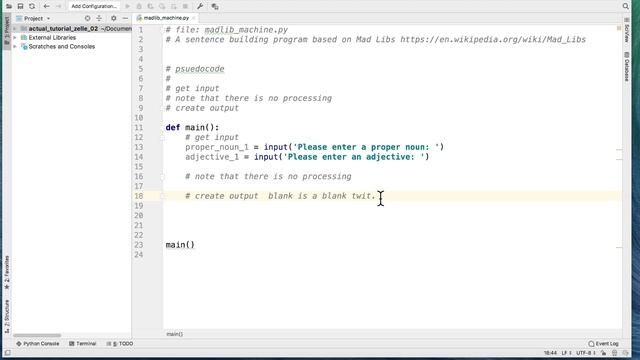Click the Debug bug icon
This screenshot has height=360, width=640.
[x=139, y=6]
